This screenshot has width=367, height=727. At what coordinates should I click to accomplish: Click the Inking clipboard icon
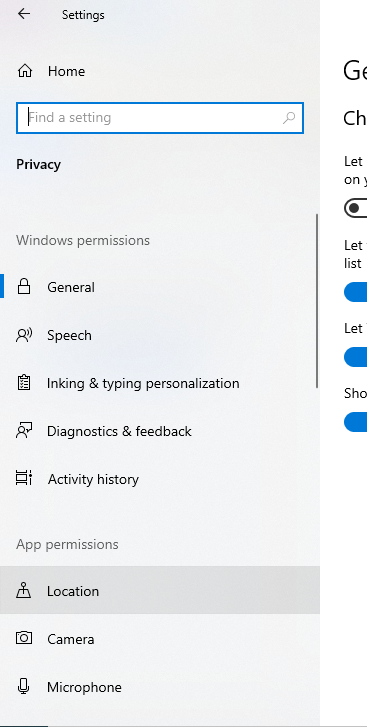24,383
